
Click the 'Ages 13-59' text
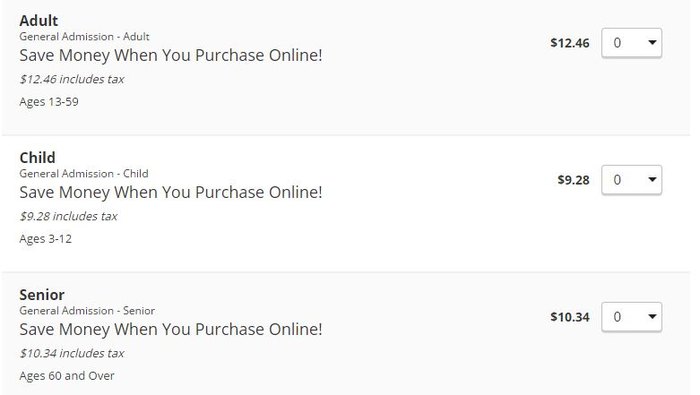pos(49,102)
